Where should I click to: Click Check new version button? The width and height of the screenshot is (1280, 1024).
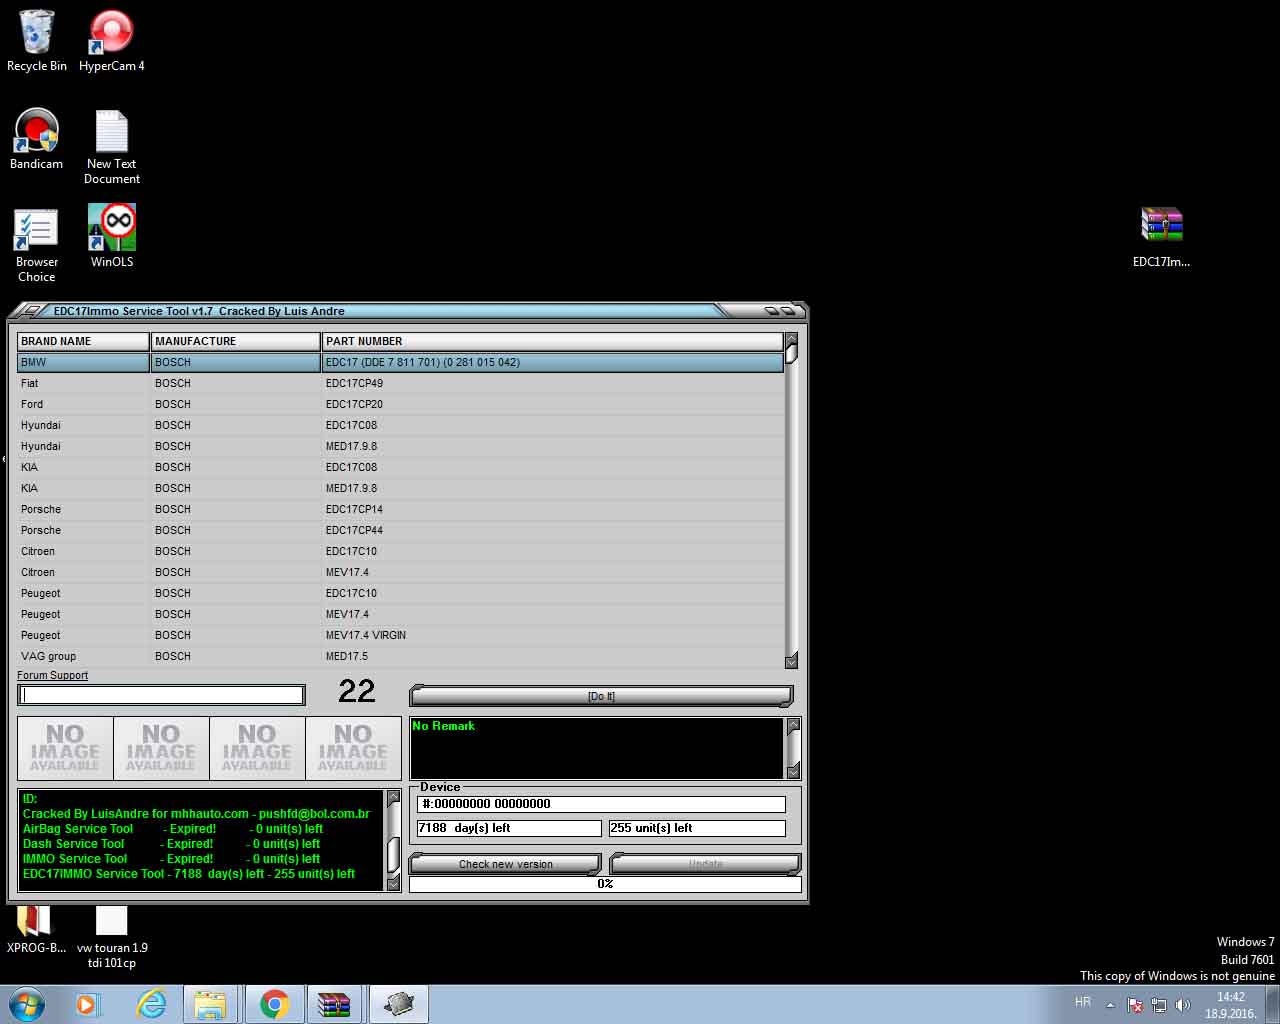point(505,864)
